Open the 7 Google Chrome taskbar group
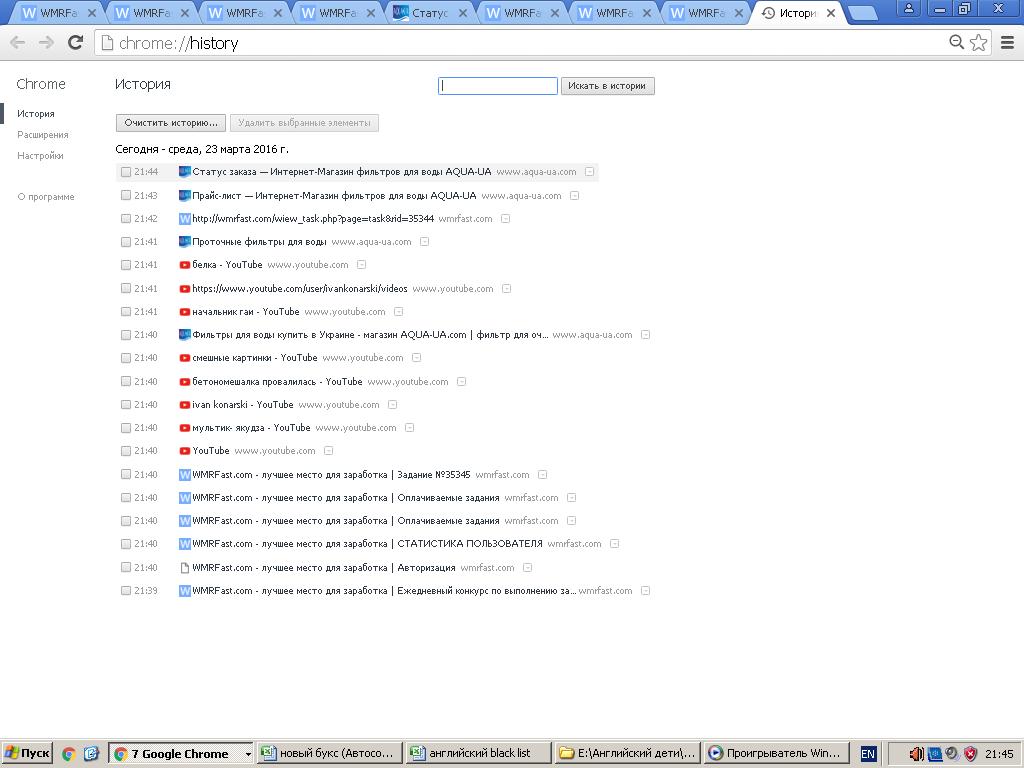Image resolution: width=1024 pixels, height=768 pixels. [180, 754]
